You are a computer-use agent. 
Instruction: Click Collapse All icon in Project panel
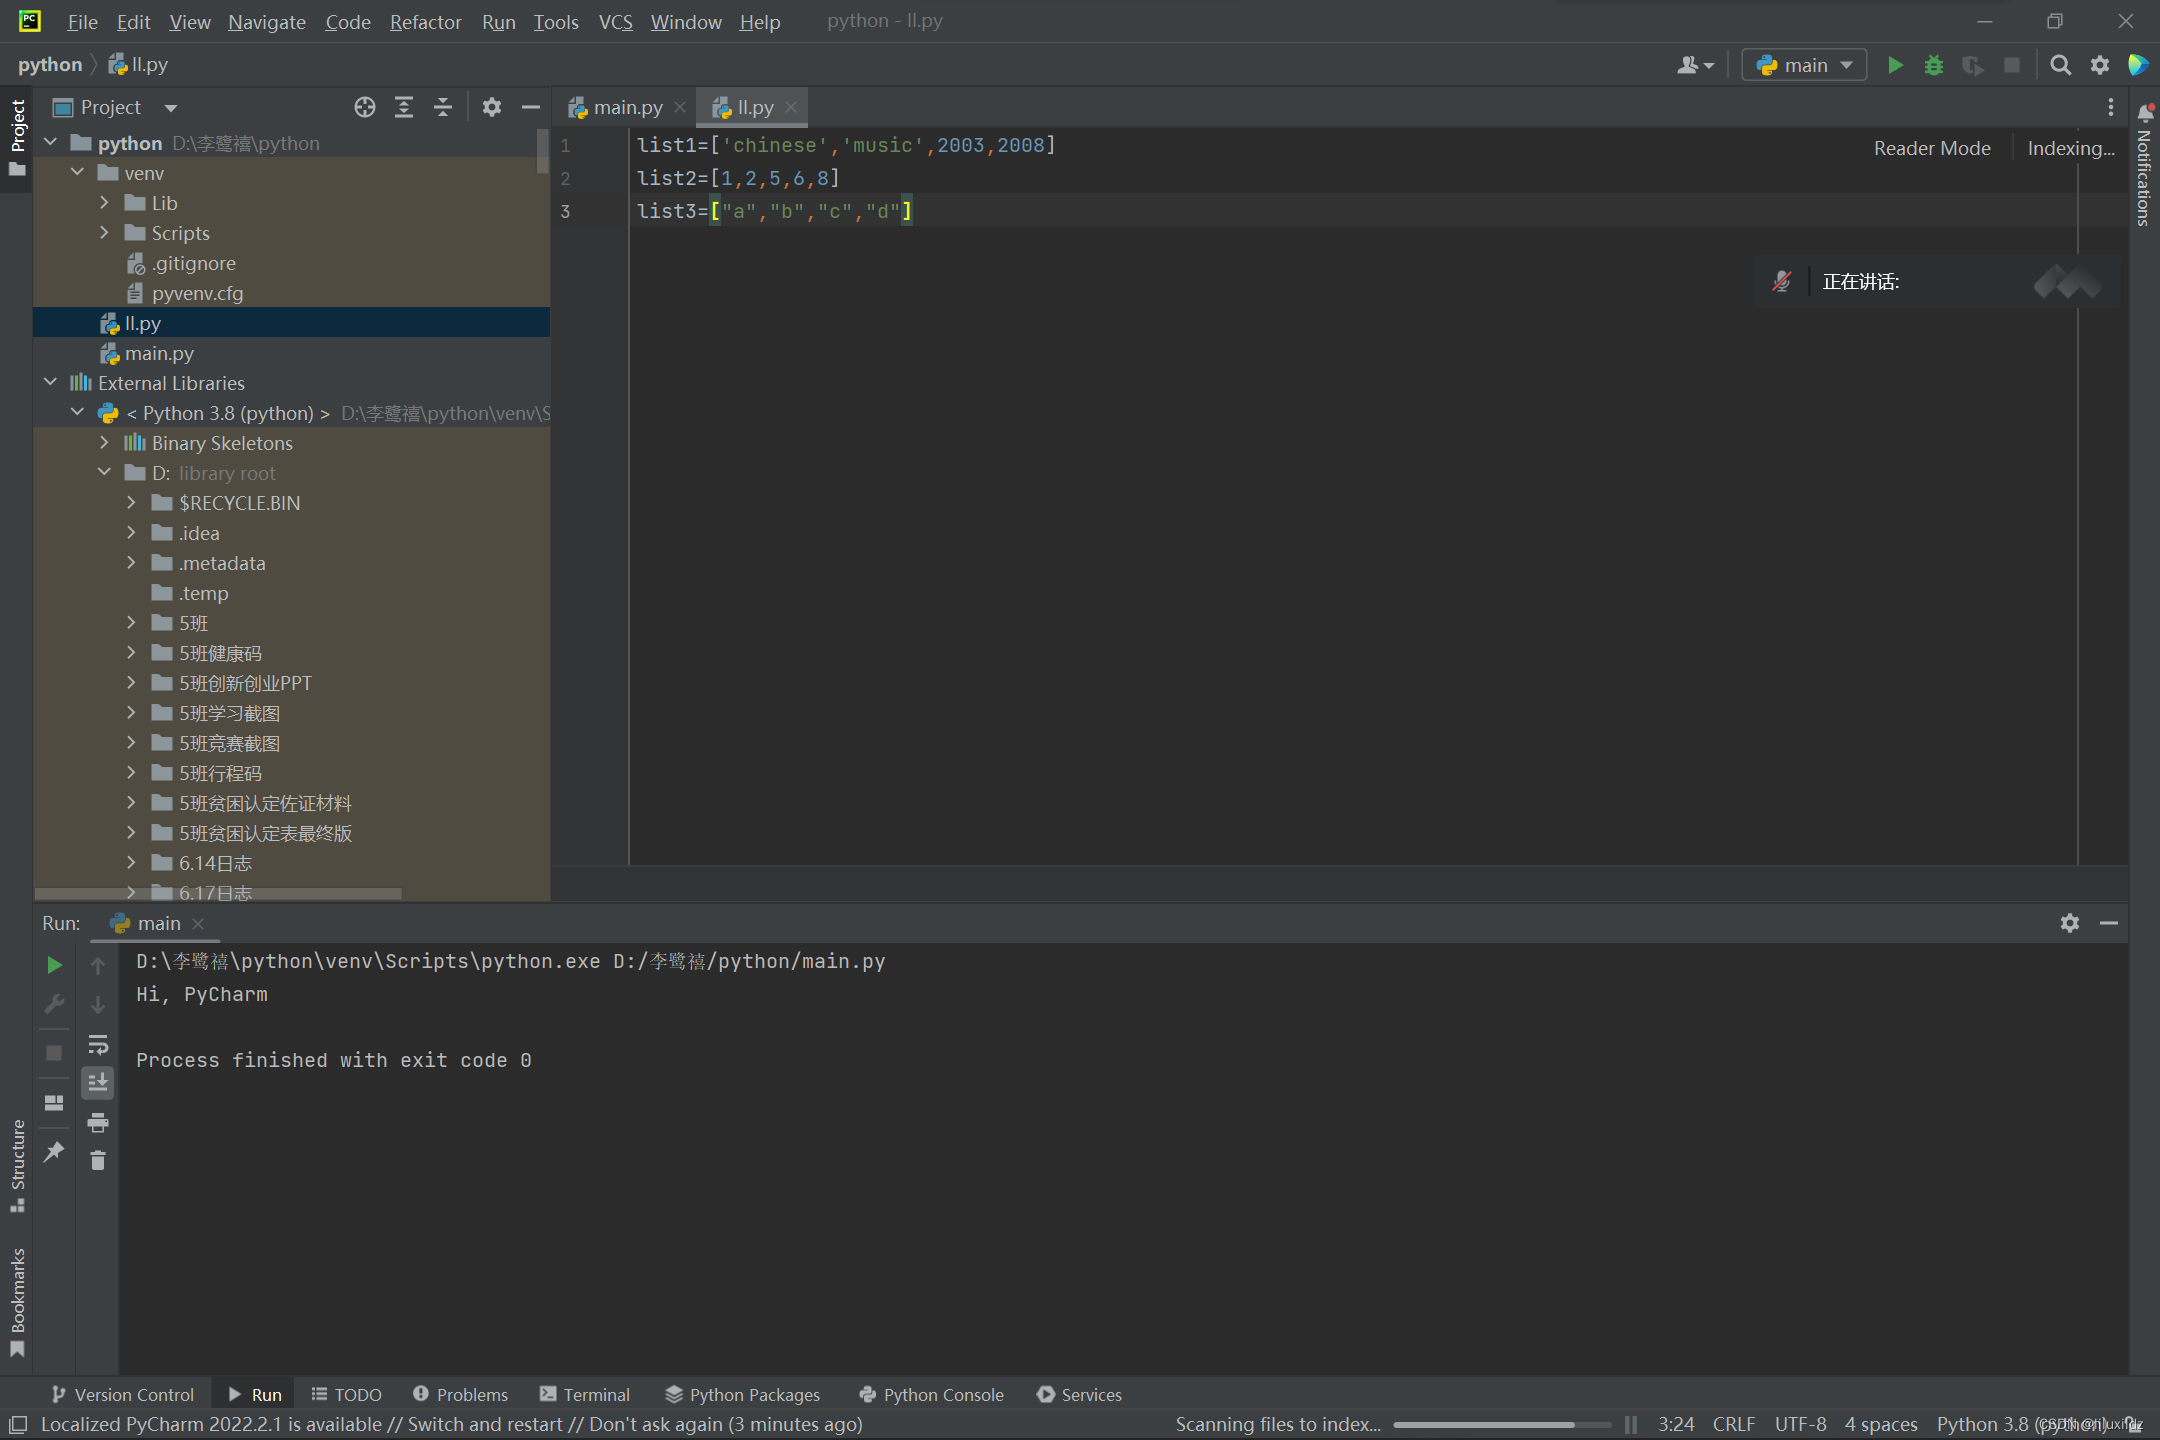point(443,107)
